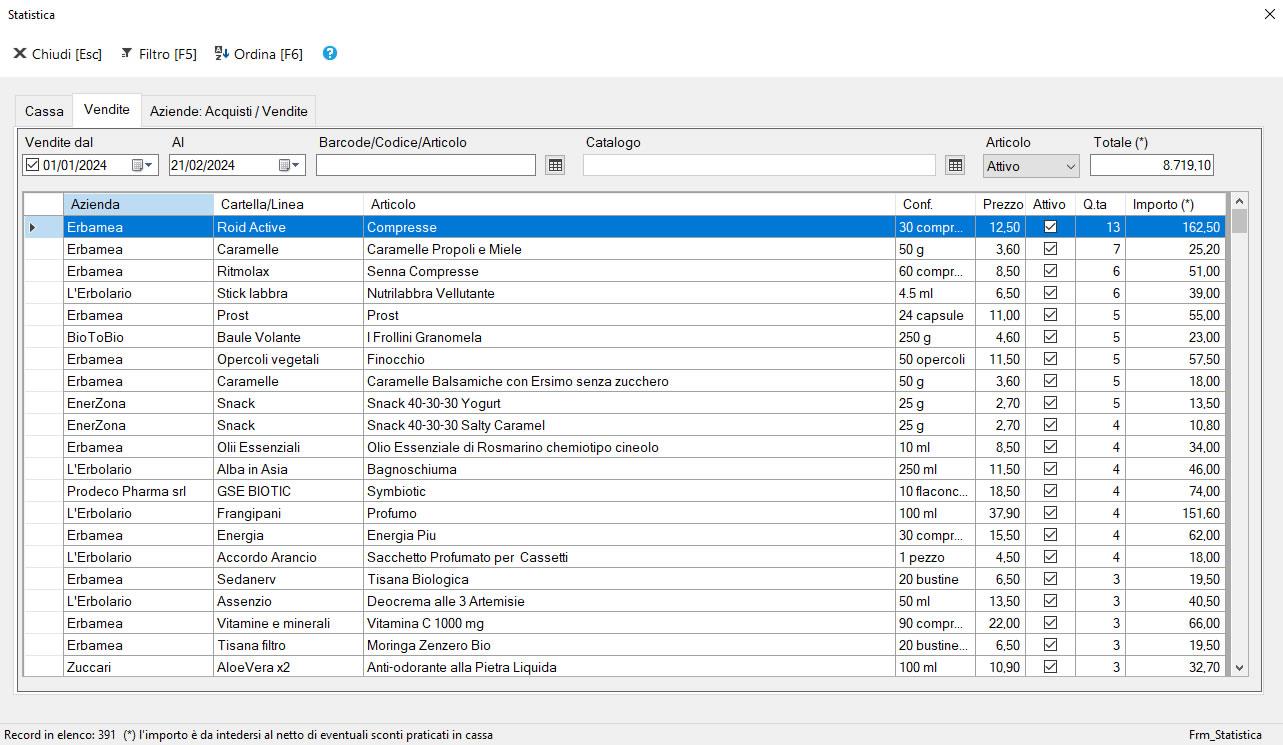Click Vitamina C 1000 mg article

[x=629, y=623]
